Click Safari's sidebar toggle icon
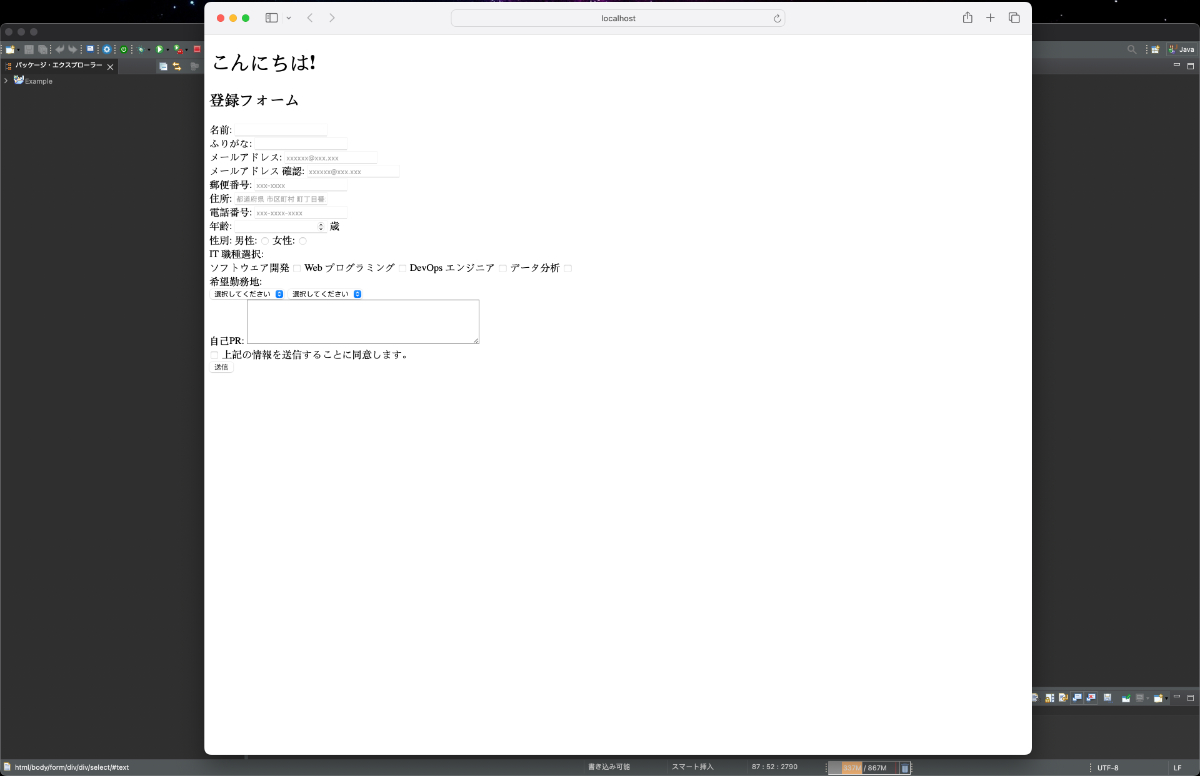Screen dimensions: 1200x776 [x=271, y=18]
